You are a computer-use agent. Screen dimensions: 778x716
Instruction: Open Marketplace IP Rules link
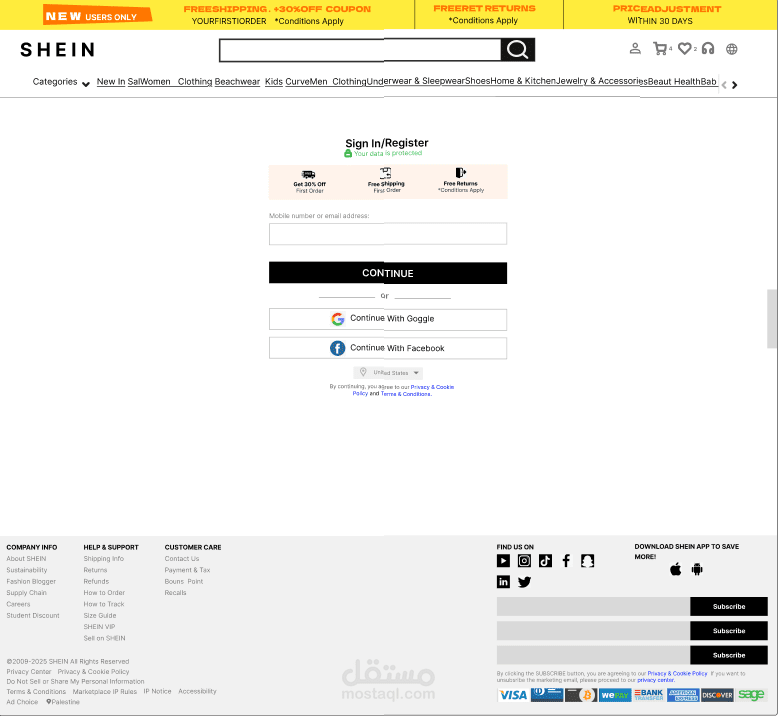[105, 691]
